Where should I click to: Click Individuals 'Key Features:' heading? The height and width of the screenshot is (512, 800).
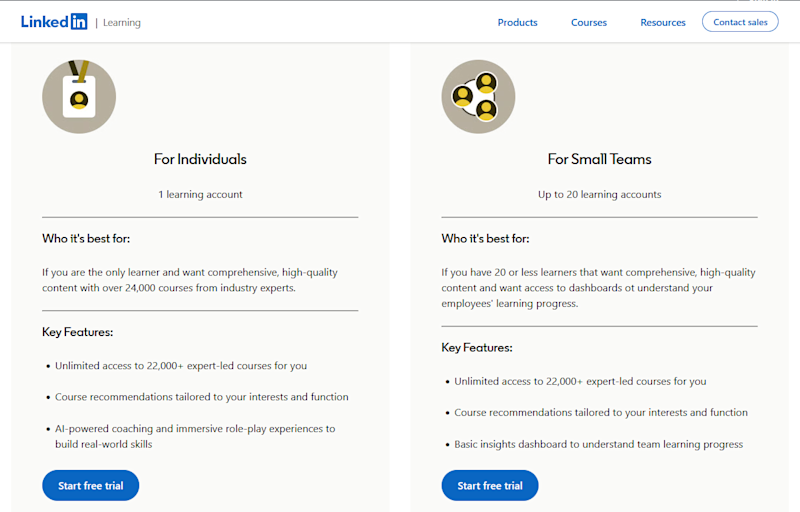(x=78, y=332)
